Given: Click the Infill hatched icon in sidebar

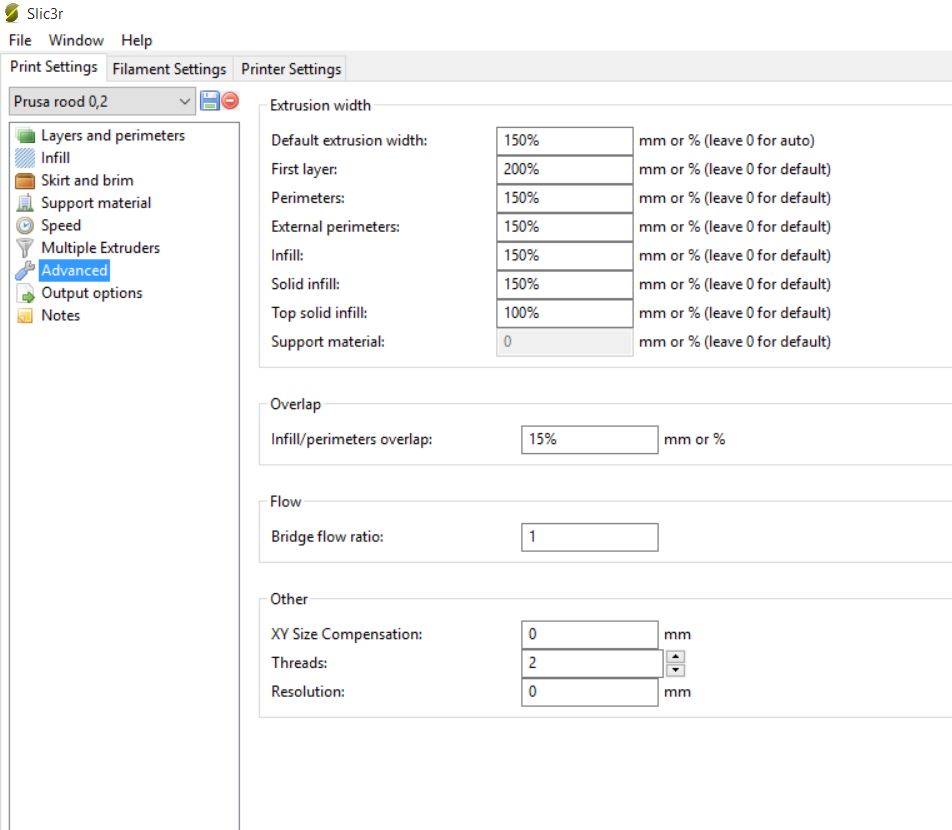Looking at the screenshot, I should tap(26, 158).
